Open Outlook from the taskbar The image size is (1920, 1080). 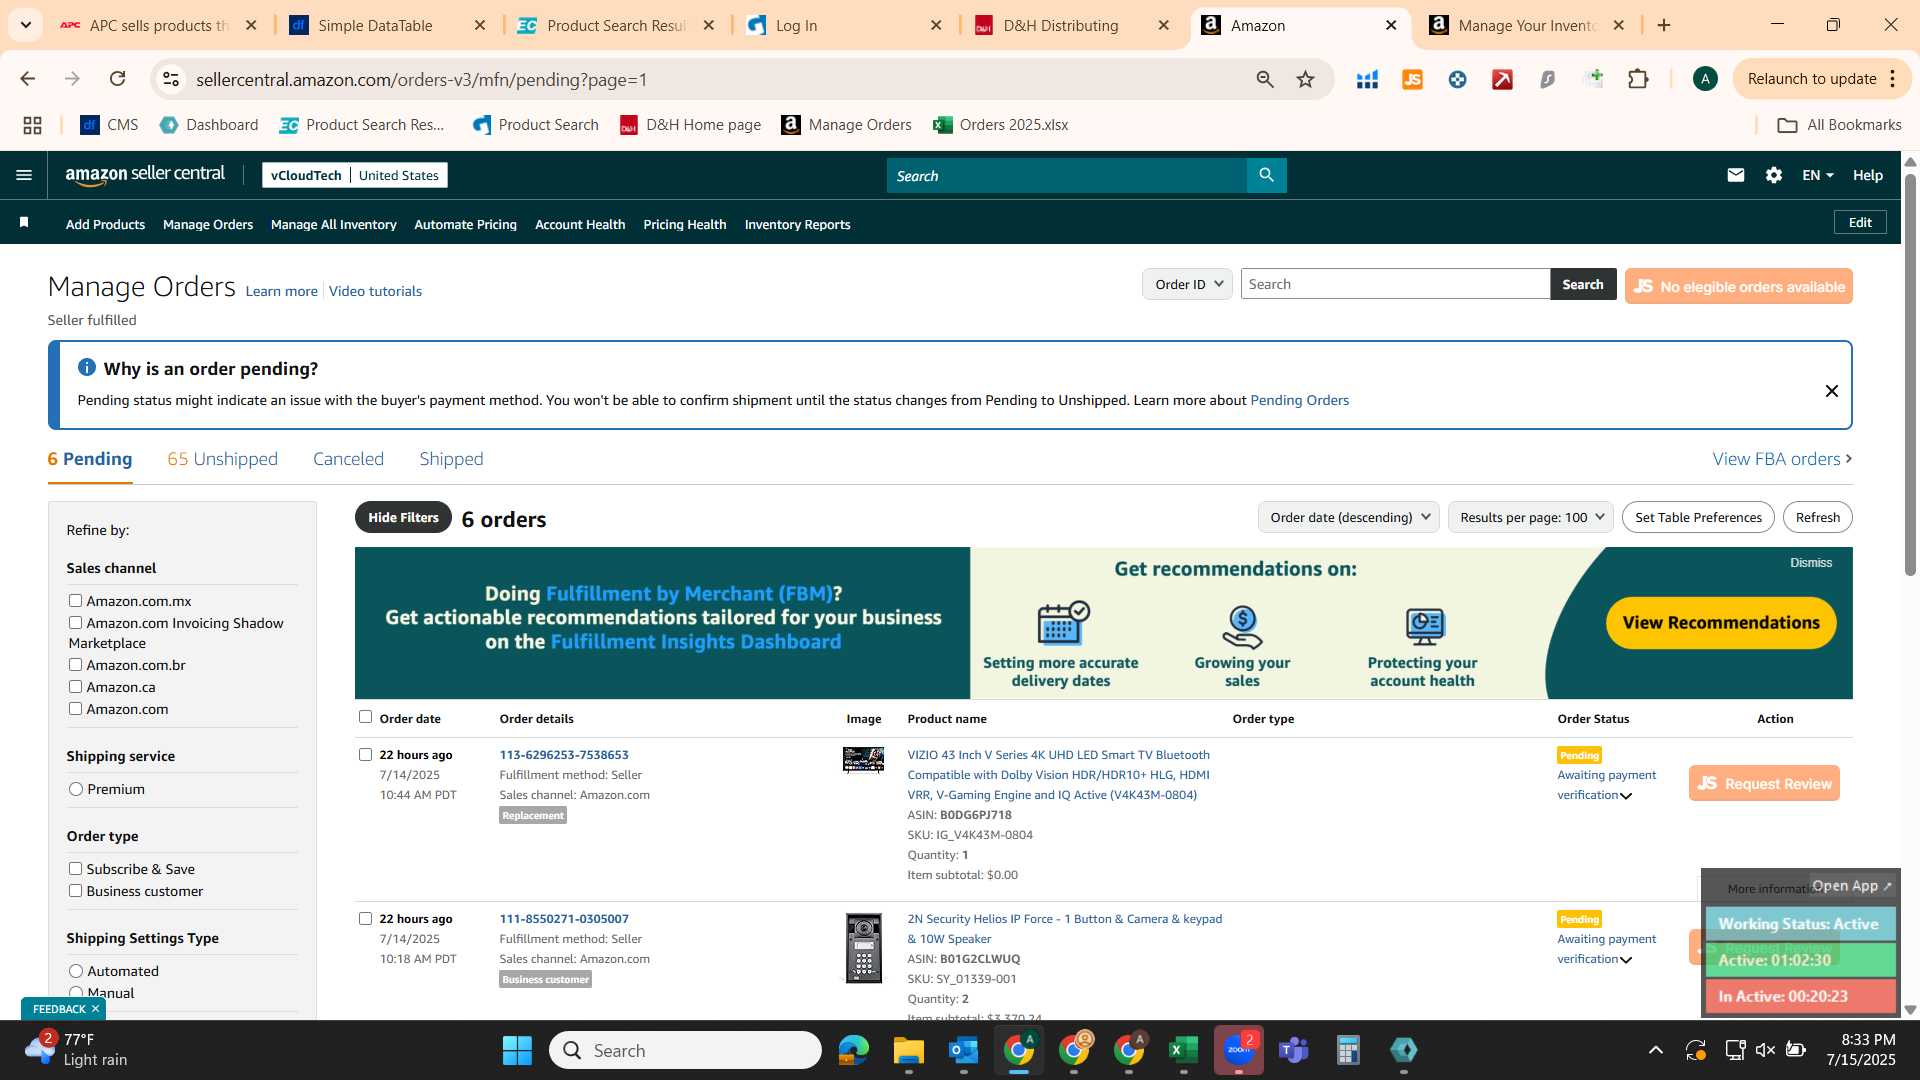pos(963,1050)
